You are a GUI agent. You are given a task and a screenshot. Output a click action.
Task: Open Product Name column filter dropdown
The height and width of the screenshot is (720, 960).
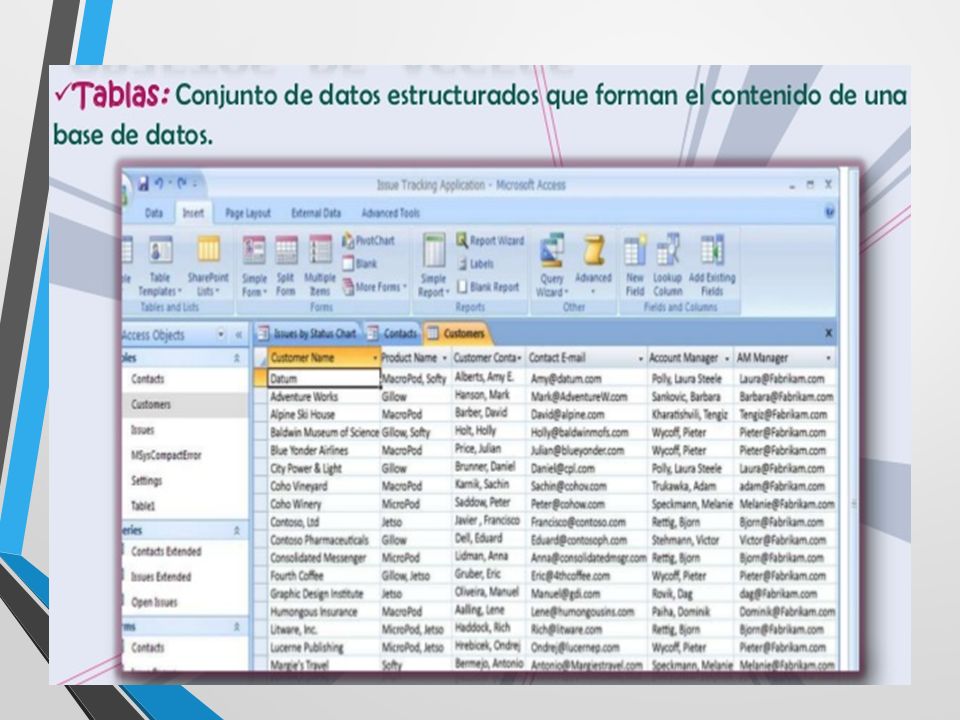click(444, 358)
